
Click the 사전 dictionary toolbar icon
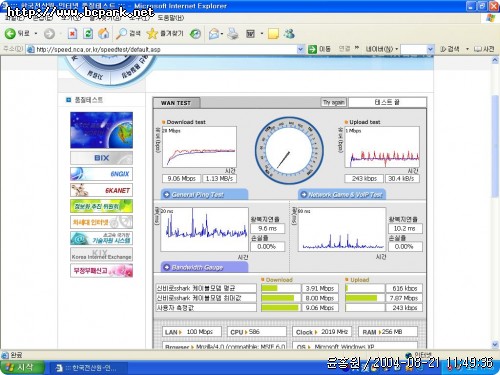[484, 49]
